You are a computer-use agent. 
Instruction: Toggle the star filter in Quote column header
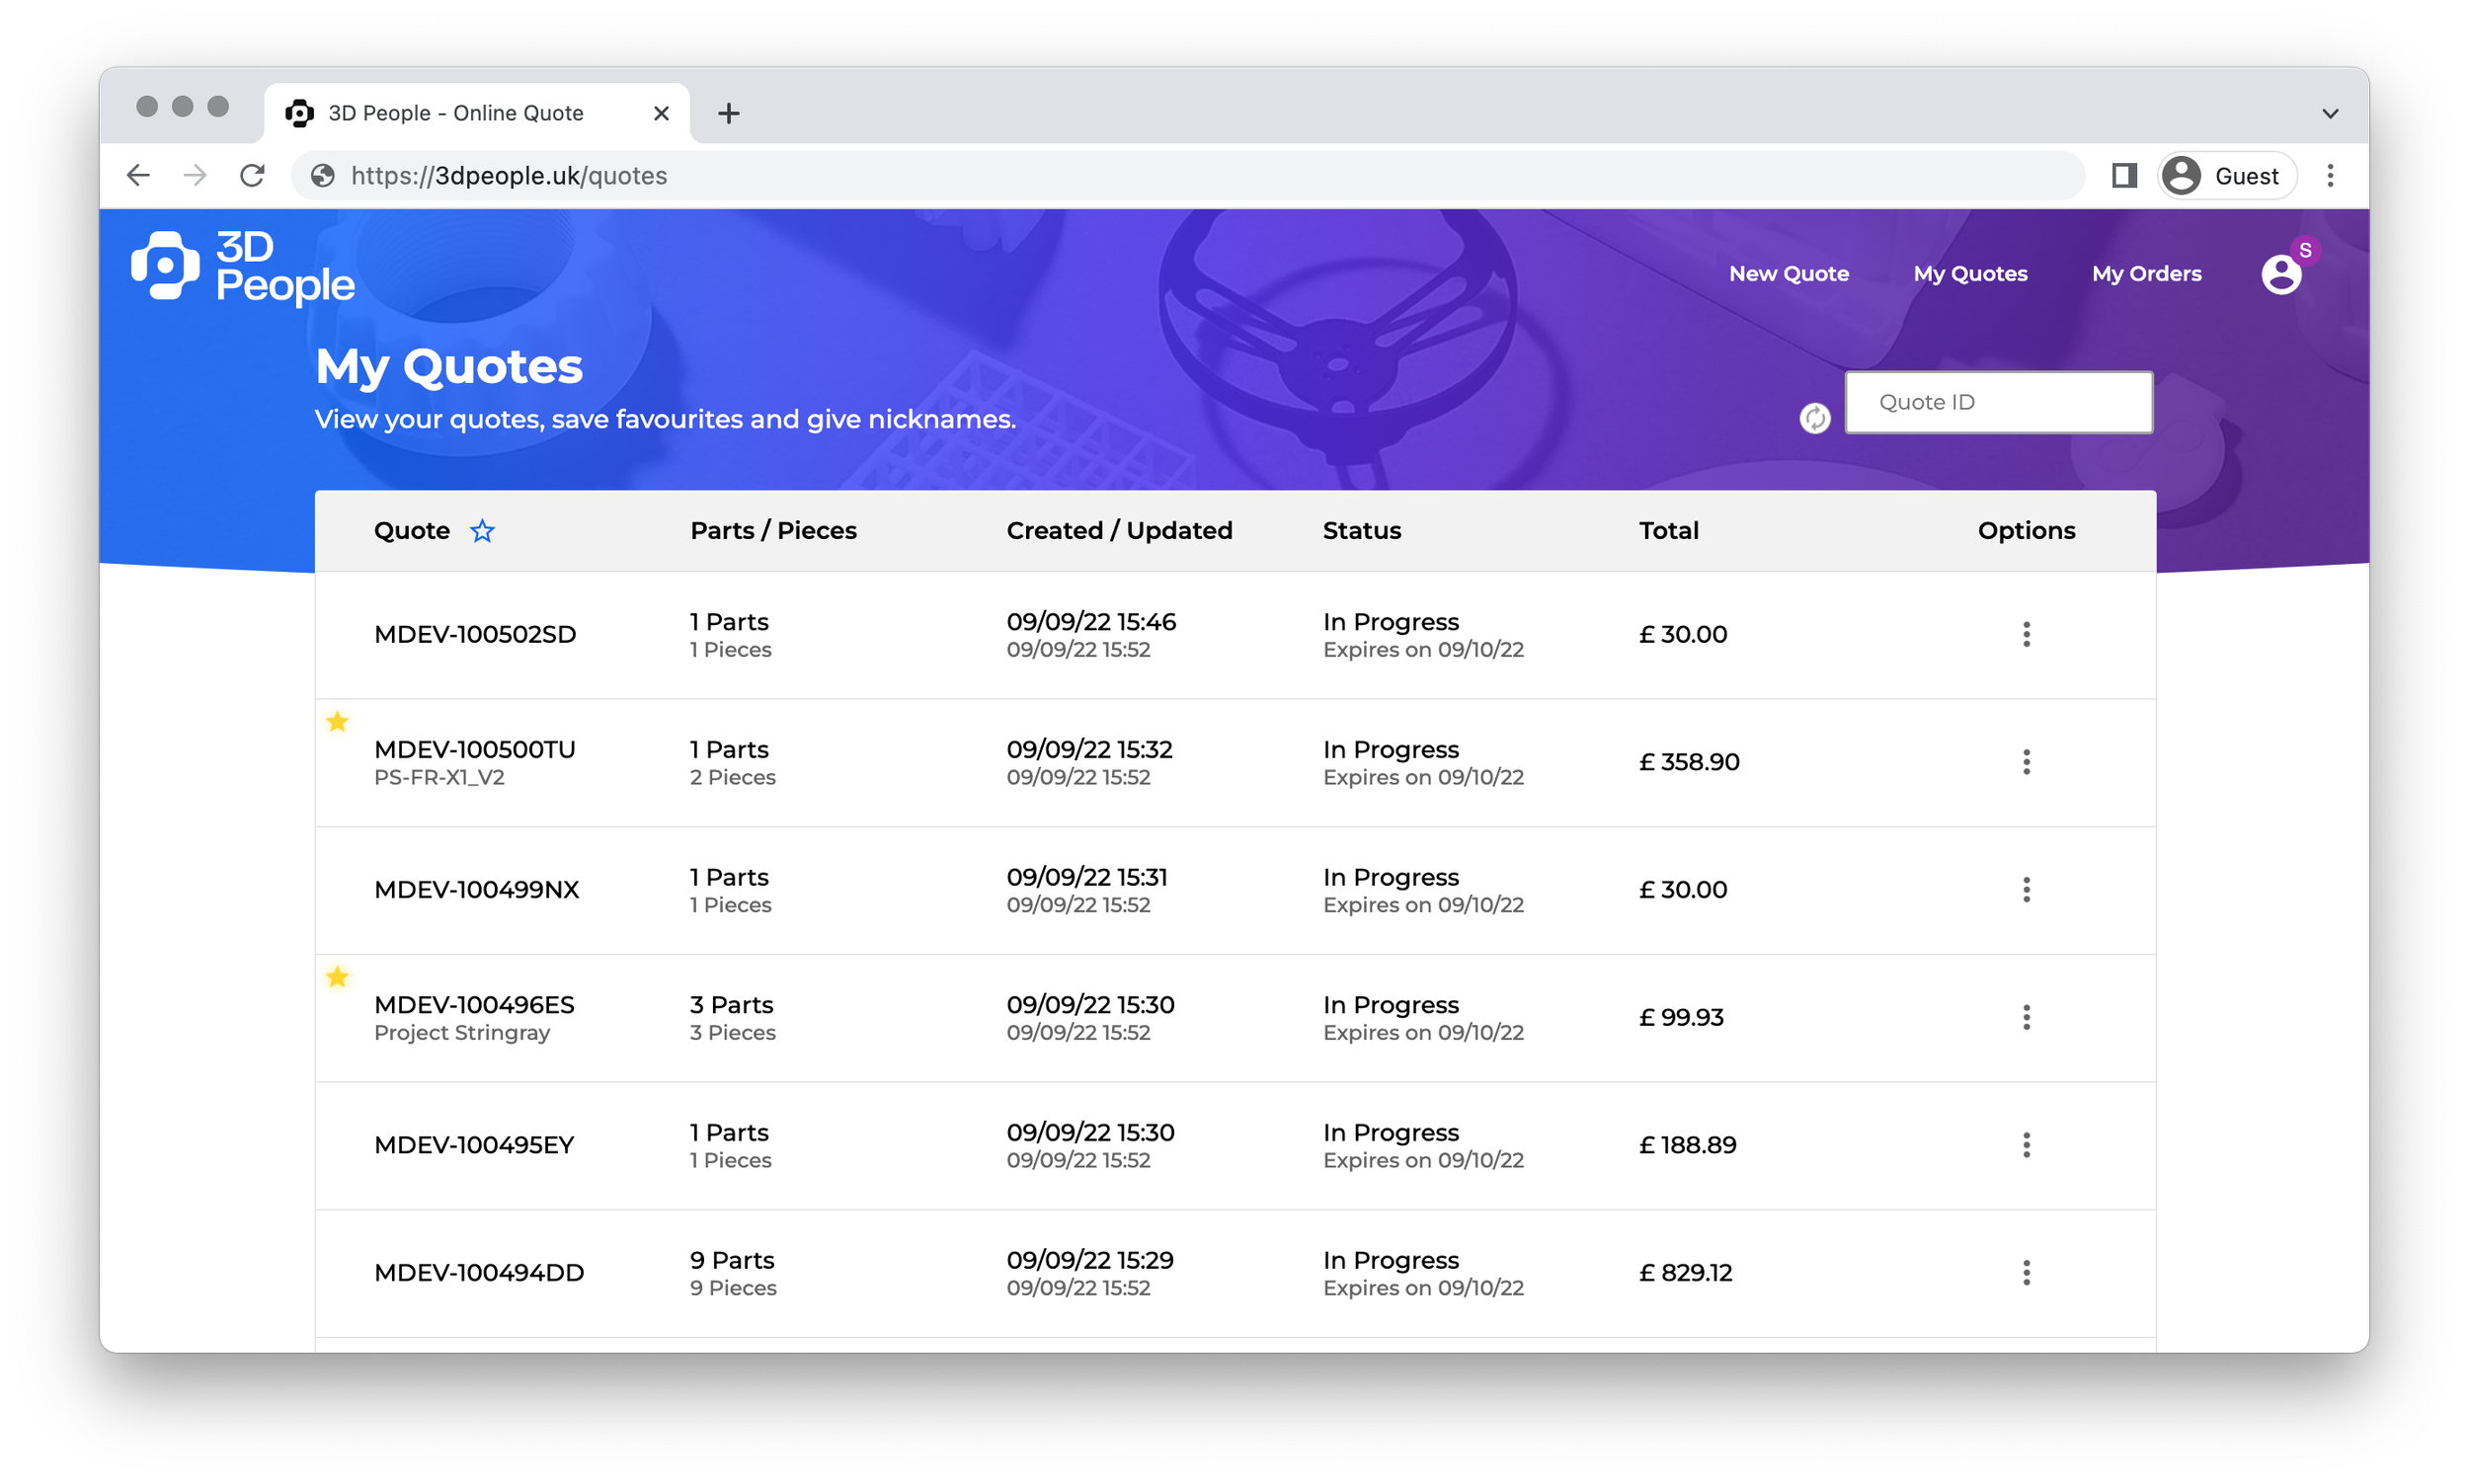(482, 531)
